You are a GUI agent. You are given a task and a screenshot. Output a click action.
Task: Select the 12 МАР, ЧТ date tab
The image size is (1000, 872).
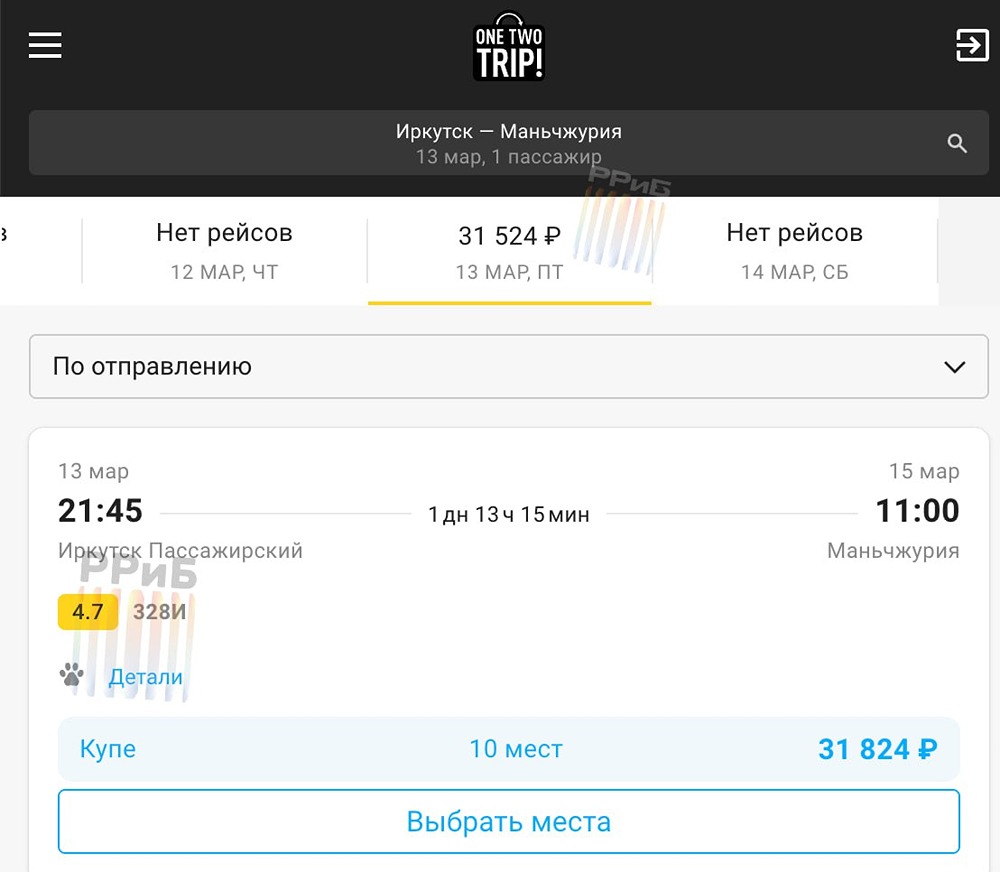click(224, 250)
